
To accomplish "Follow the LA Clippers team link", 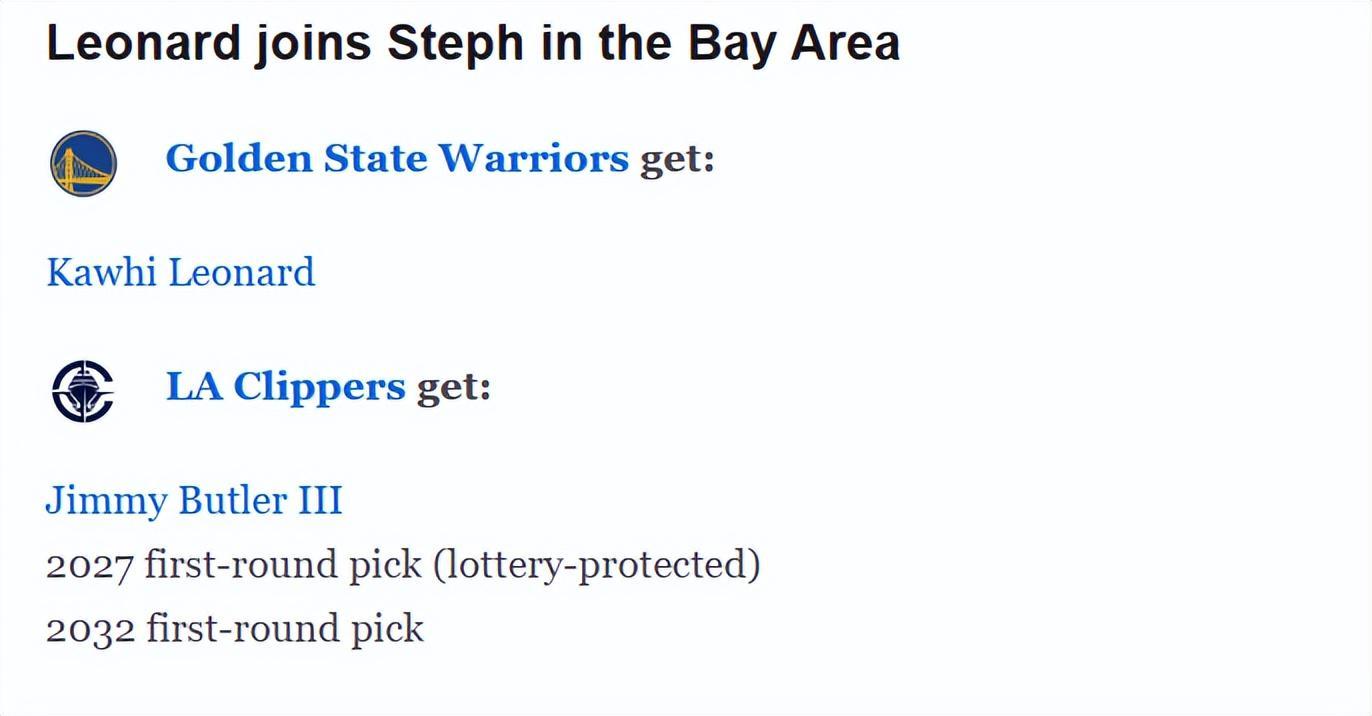I will pyautogui.click(x=285, y=387).
